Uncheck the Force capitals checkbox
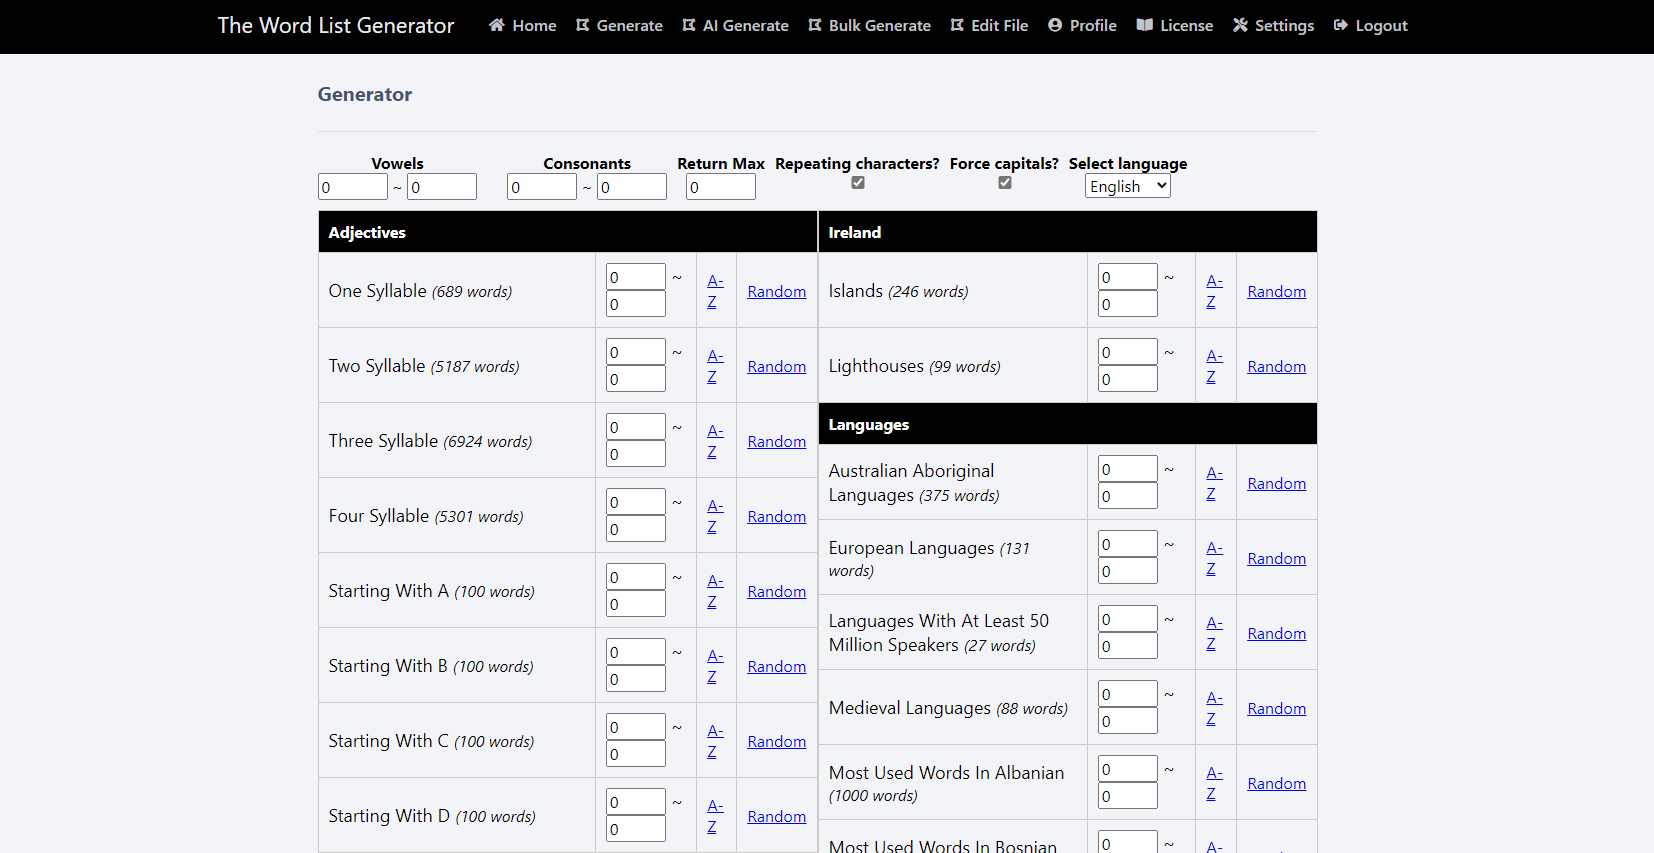This screenshot has height=853, width=1654. coord(1005,183)
